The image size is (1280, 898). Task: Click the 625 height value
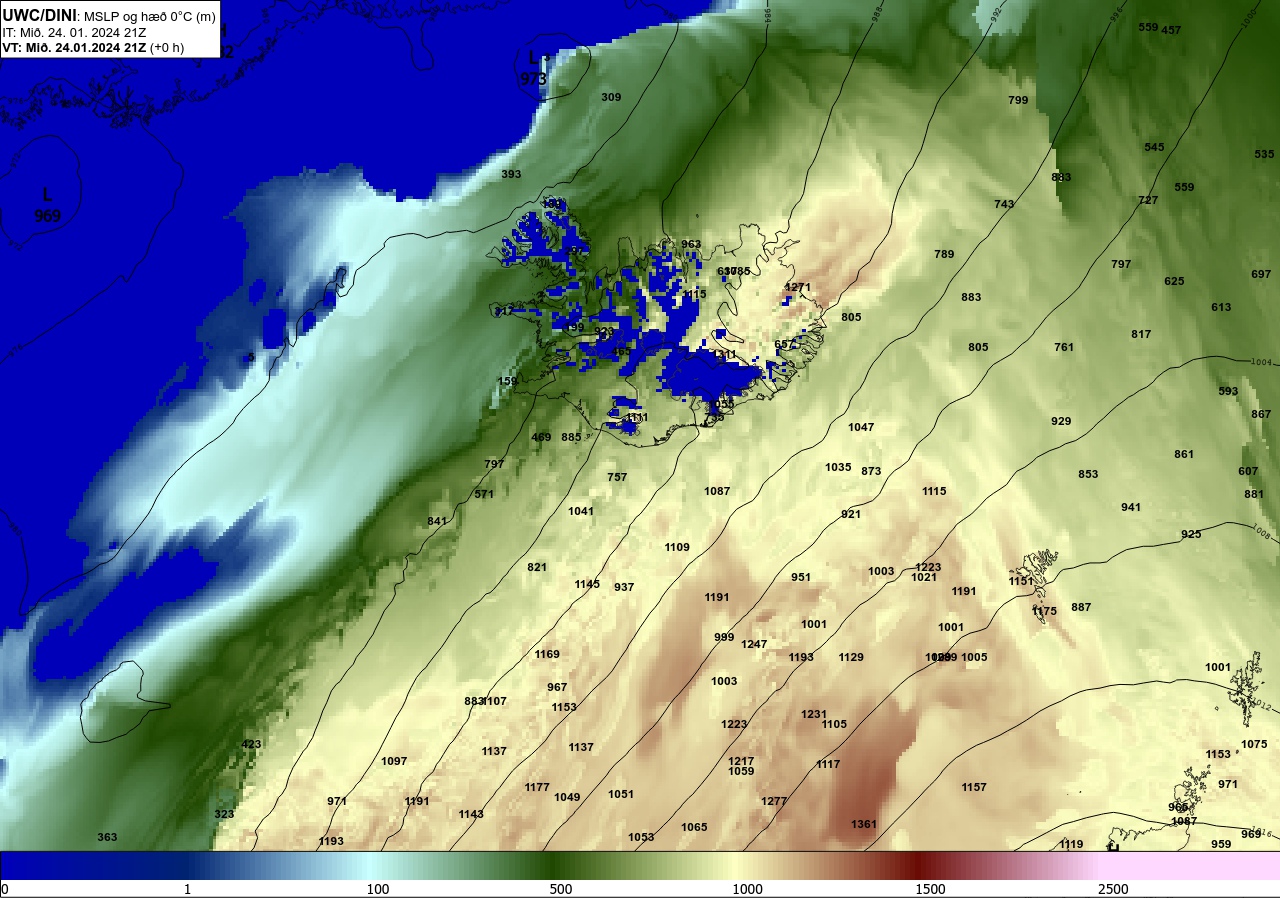point(1174,281)
